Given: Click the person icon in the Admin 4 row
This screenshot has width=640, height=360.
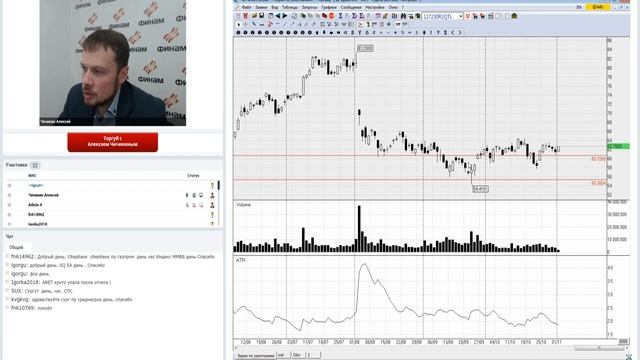Looking at the screenshot, I should point(212,205).
